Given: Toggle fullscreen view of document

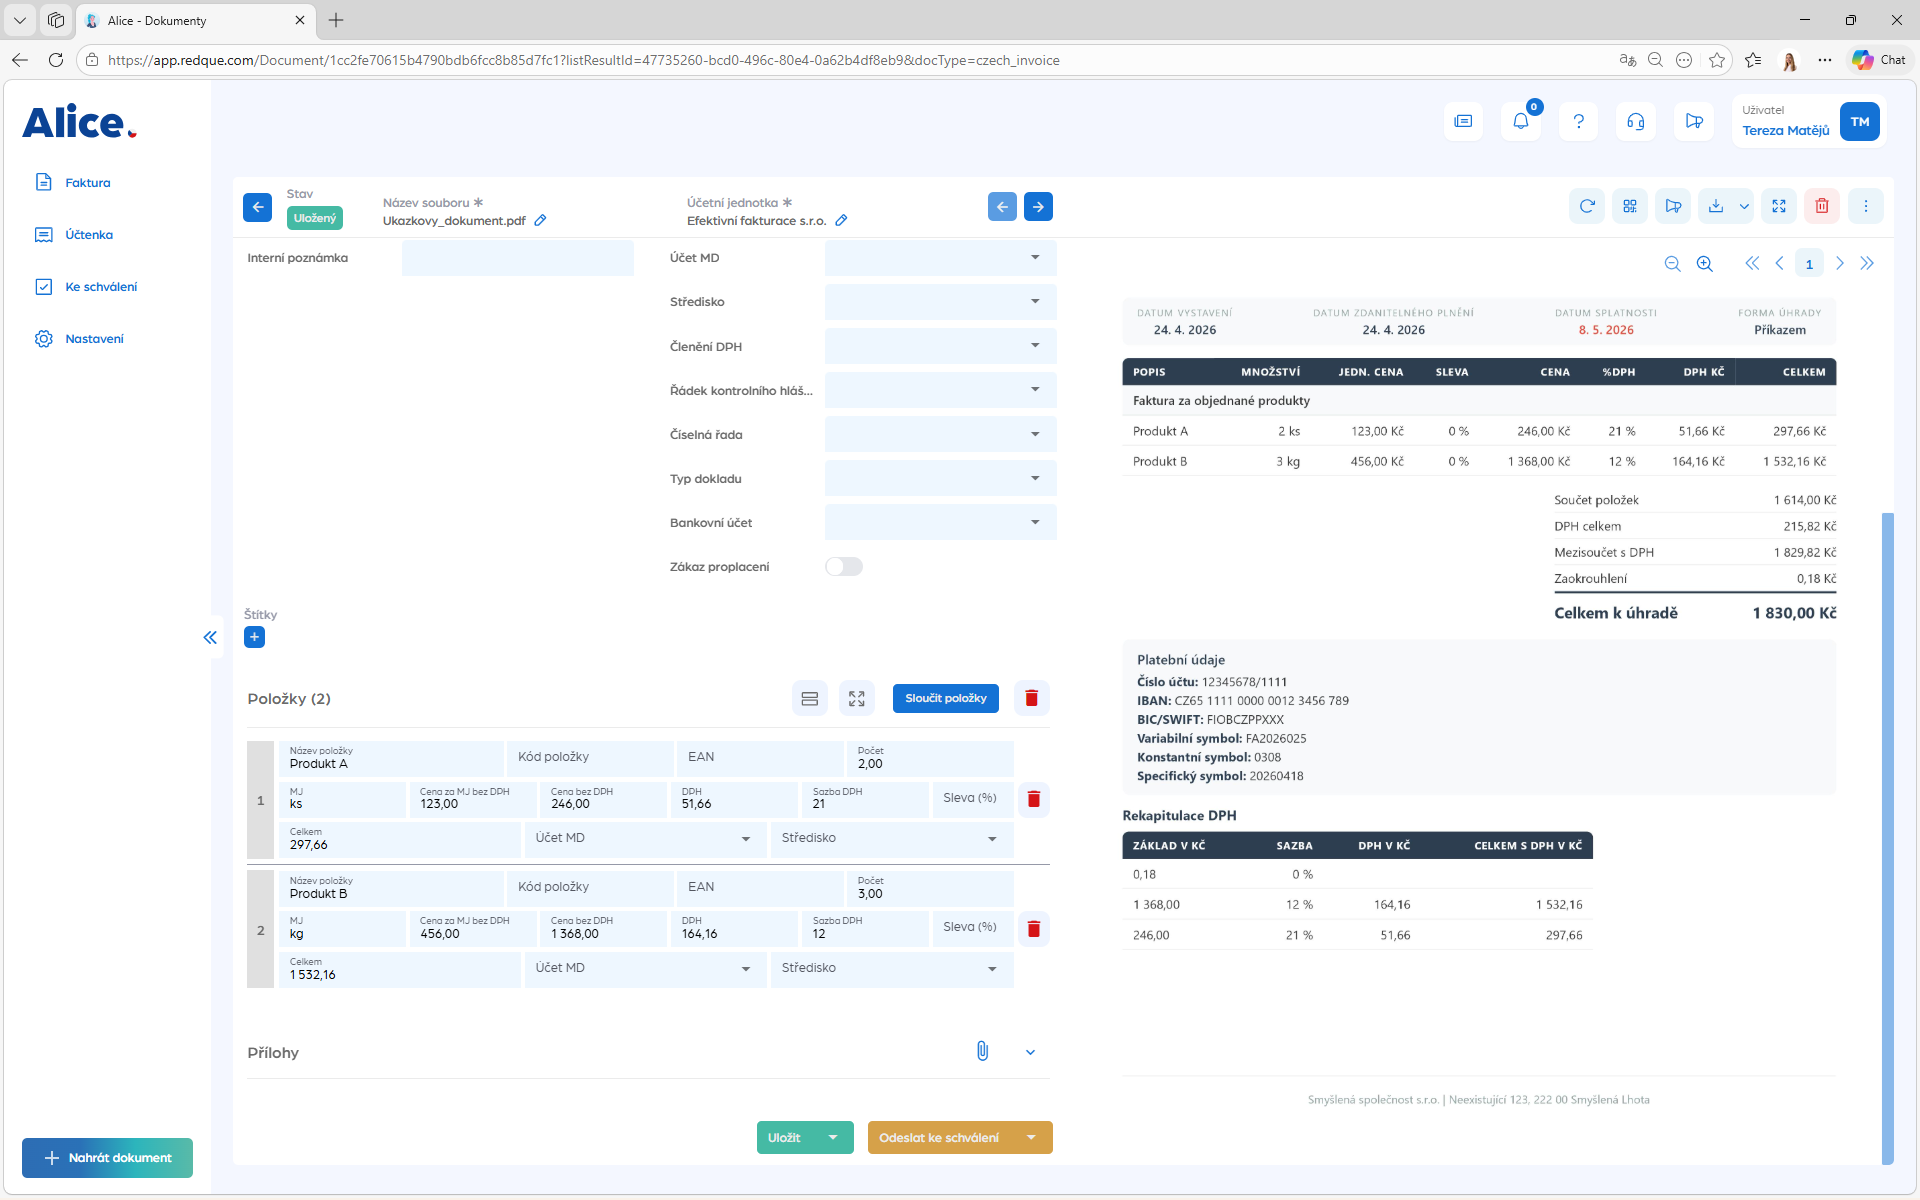Looking at the screenshot, I should pos(1779,206).
